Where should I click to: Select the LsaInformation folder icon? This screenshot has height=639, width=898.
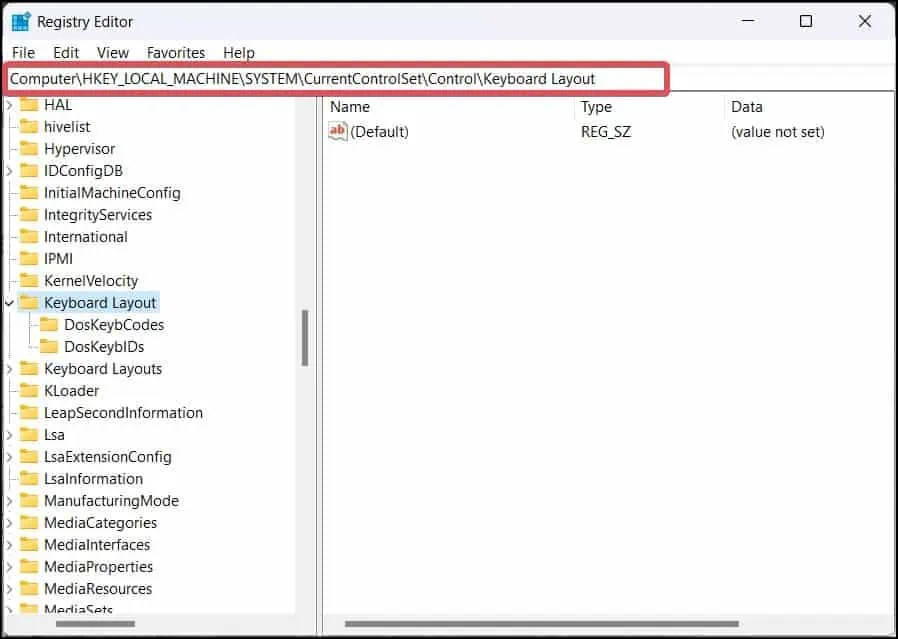[x=29, y=479]
